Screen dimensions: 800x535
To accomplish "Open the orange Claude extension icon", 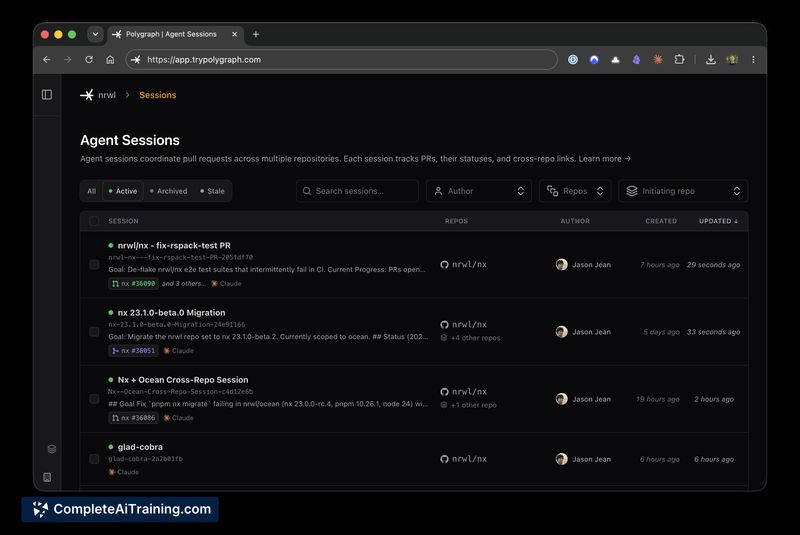I will tap(658, 60).
